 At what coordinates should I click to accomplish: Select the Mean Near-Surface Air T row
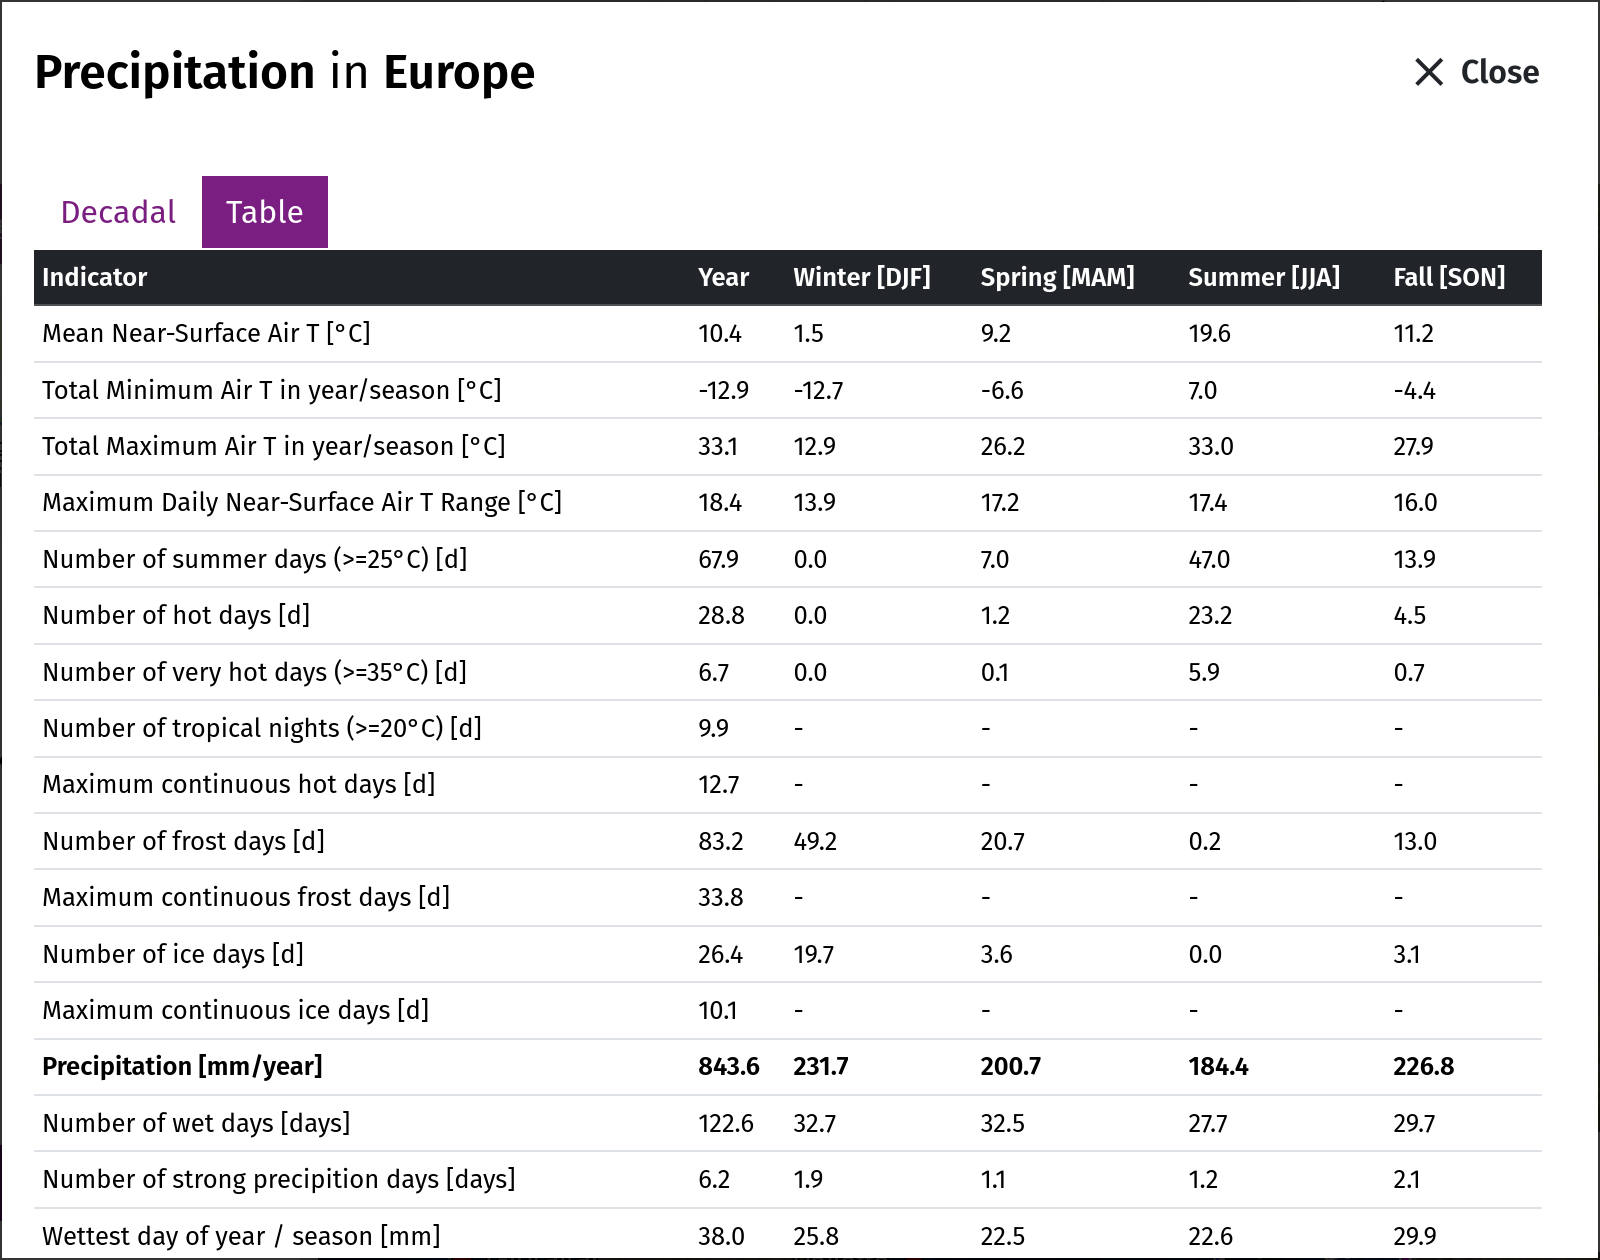pos(788,333)
